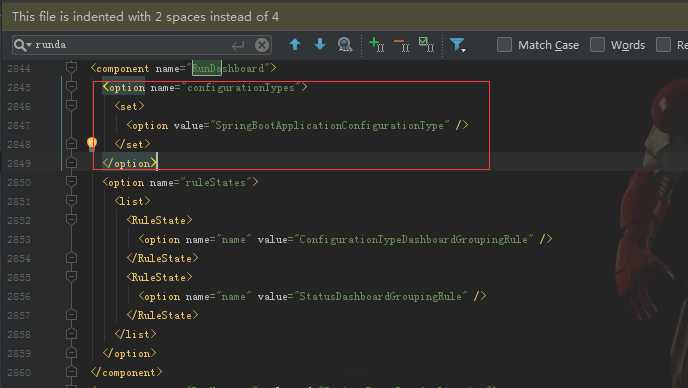Click fold end marker at line 2854

point(71,258)
